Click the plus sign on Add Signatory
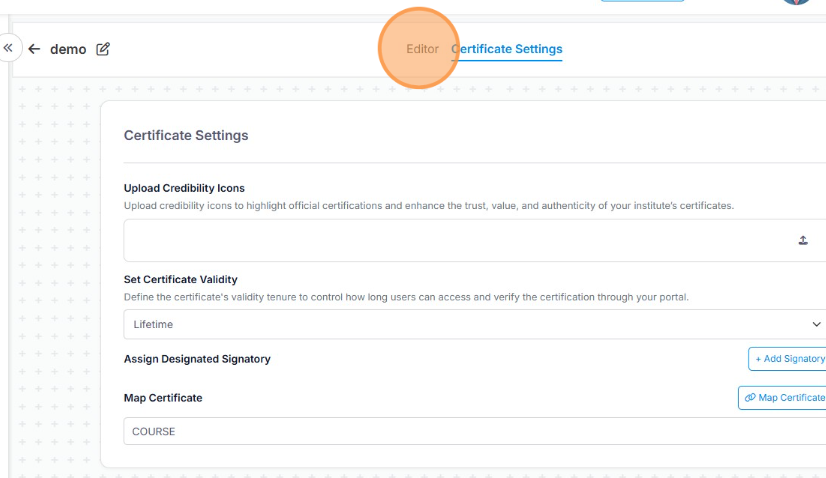This screenshot has width=826, height=478. pos(758,359)
